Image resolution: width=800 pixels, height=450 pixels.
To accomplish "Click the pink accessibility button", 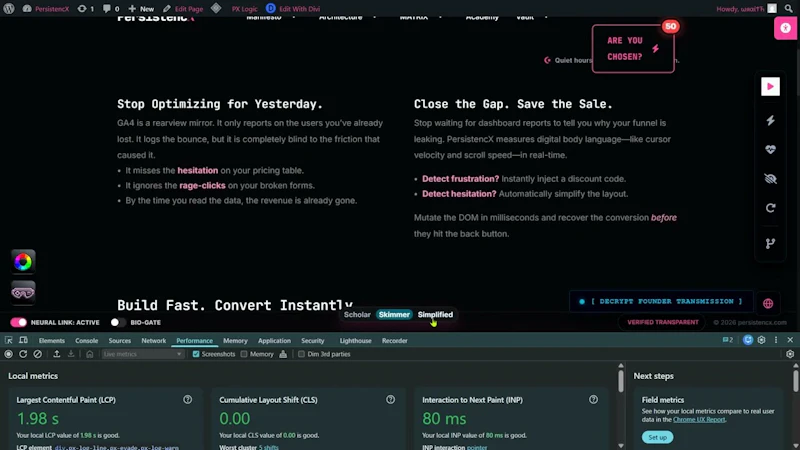I will [786, 28].
